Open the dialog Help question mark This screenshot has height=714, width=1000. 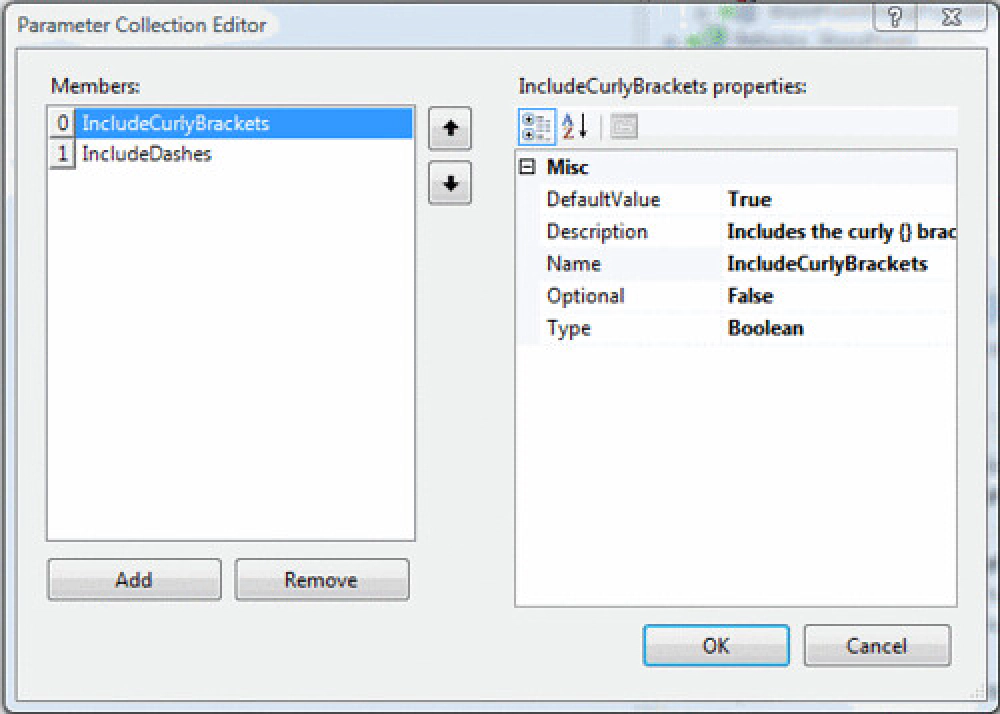(894, 16)
